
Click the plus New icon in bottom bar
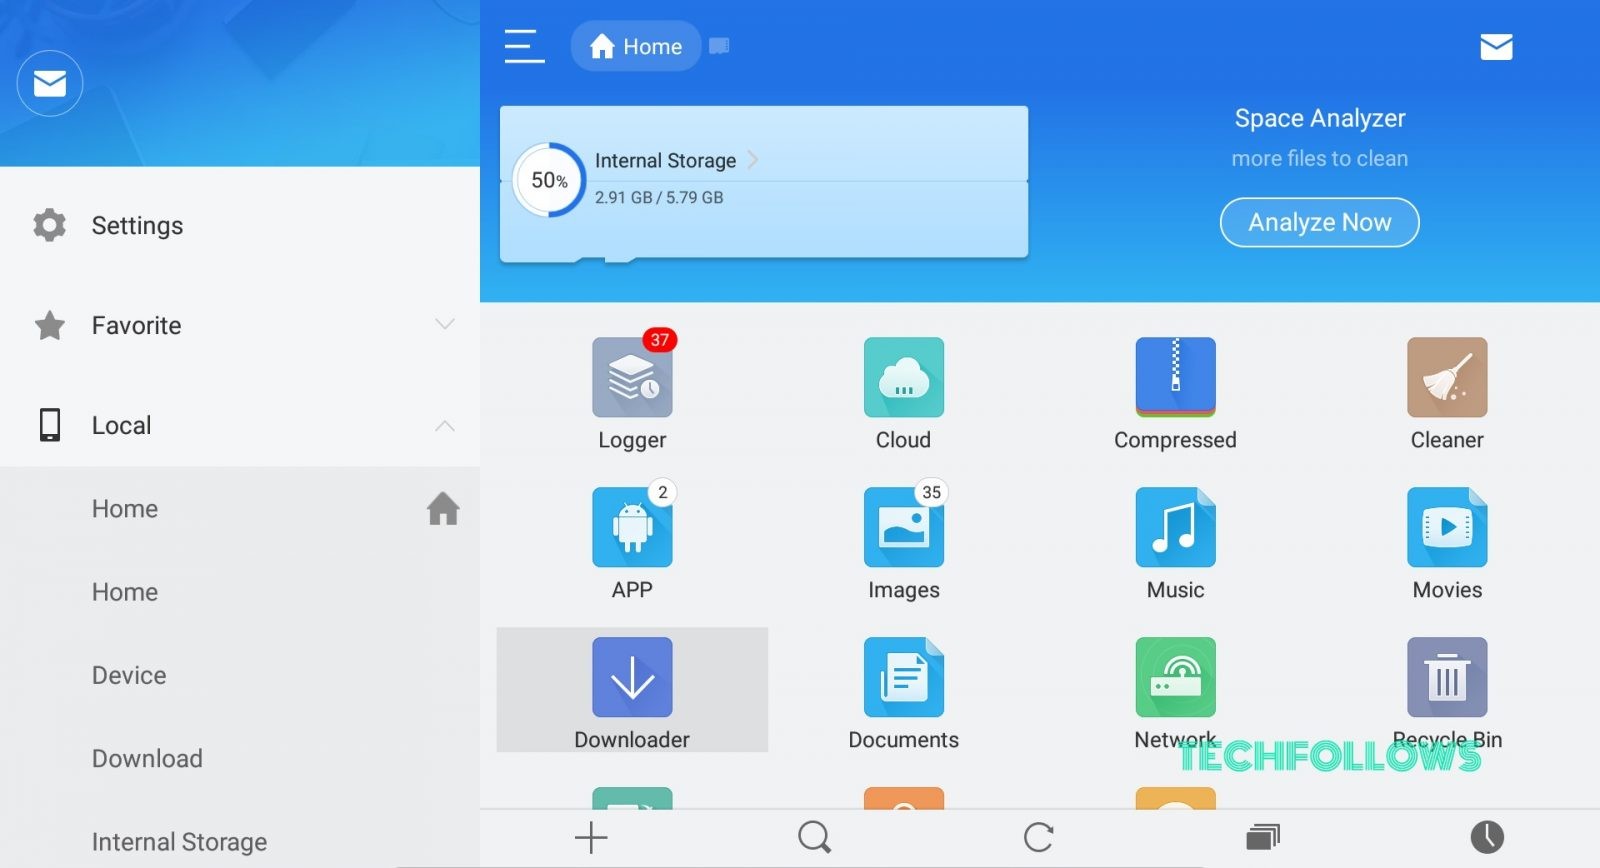click(x=591, y=837)
